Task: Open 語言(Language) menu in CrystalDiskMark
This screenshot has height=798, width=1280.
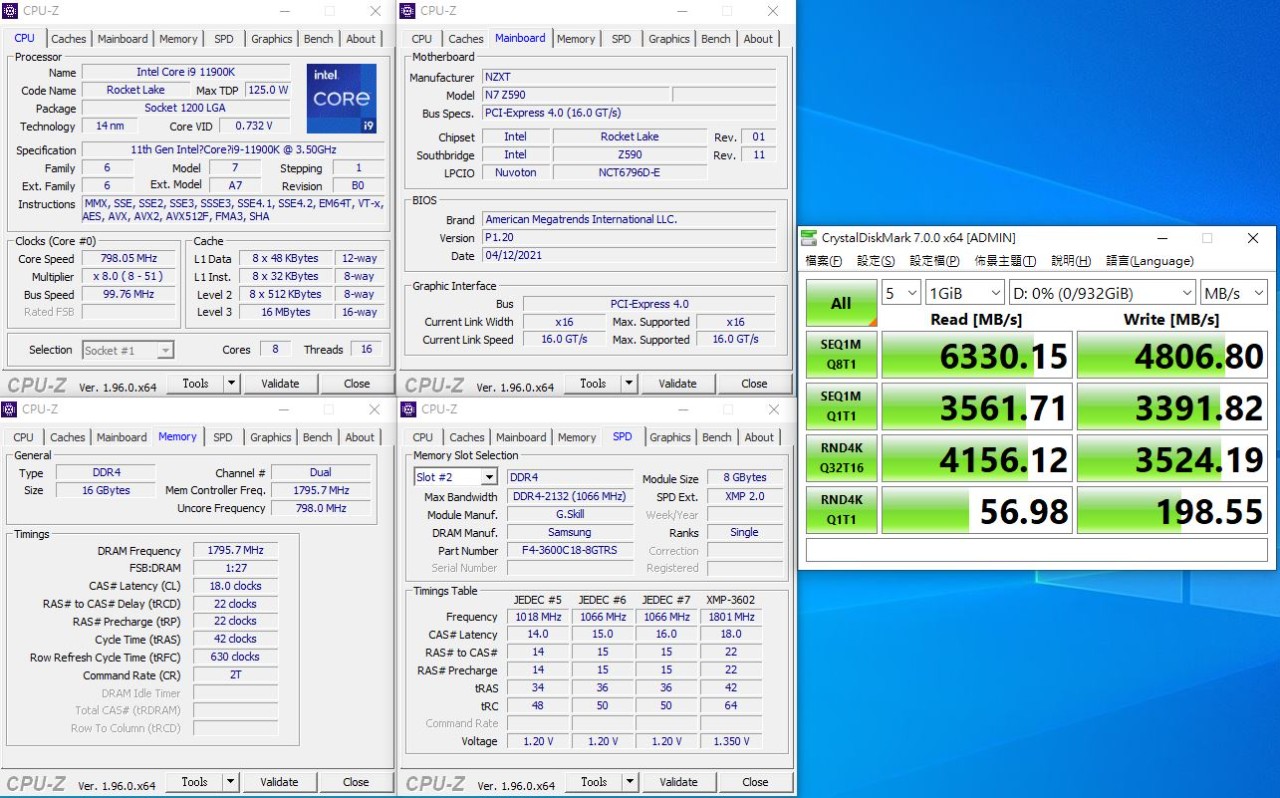Action: click(1150, 261)
